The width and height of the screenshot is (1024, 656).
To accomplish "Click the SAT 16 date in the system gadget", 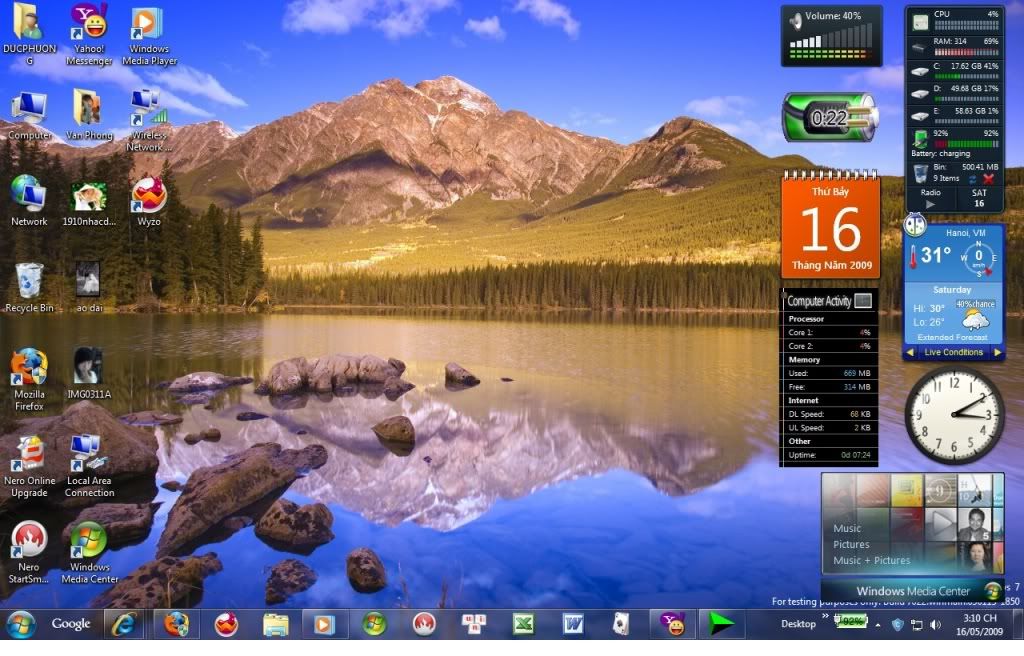I will tap(979, 198).
